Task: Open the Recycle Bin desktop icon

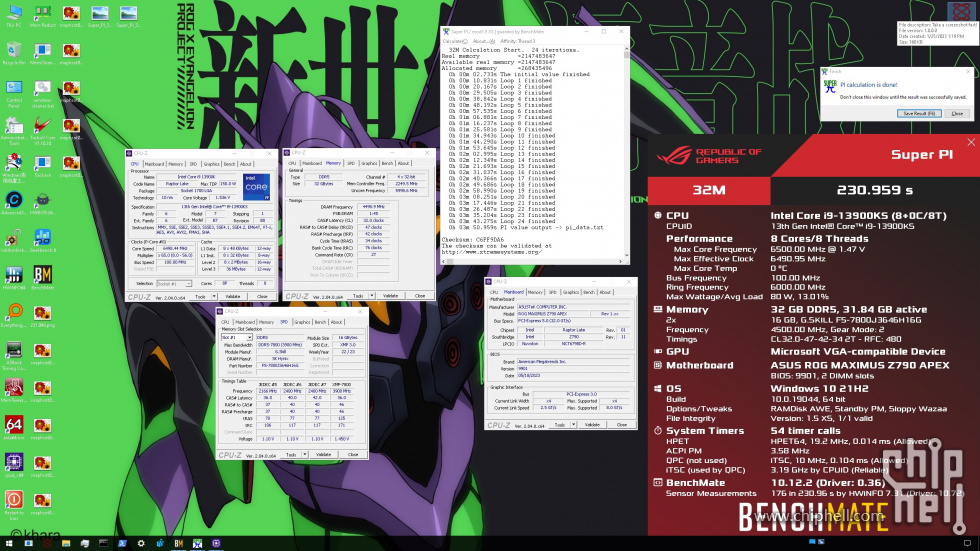Action: pos(14,53)
